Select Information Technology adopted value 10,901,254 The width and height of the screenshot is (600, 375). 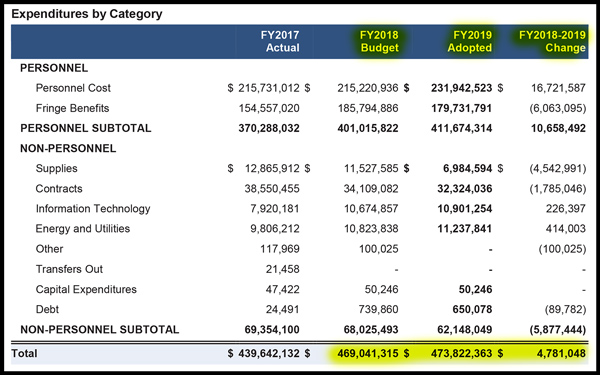pos(465,209)
